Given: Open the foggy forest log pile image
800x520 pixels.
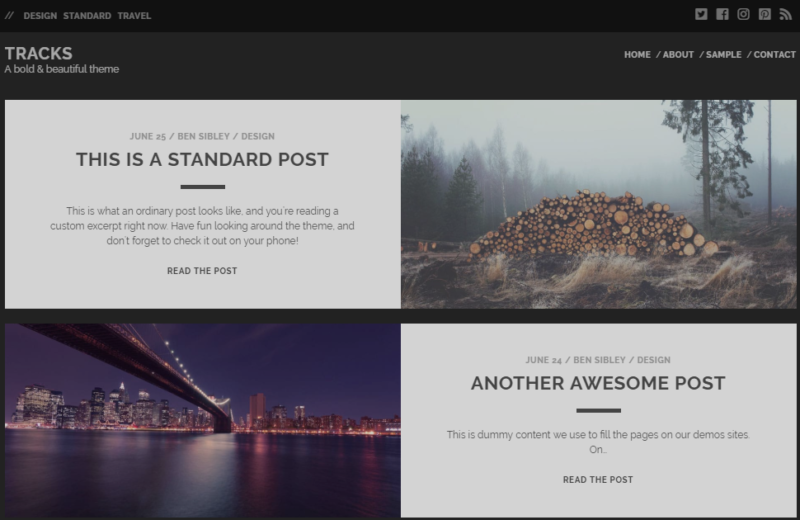Looking at the screenshot, I should pyautogui.click(x=598, y=204).
